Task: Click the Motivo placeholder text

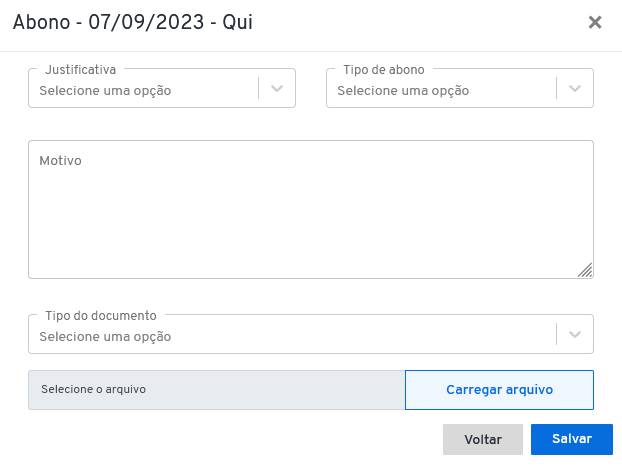Action: pos(60,161)
